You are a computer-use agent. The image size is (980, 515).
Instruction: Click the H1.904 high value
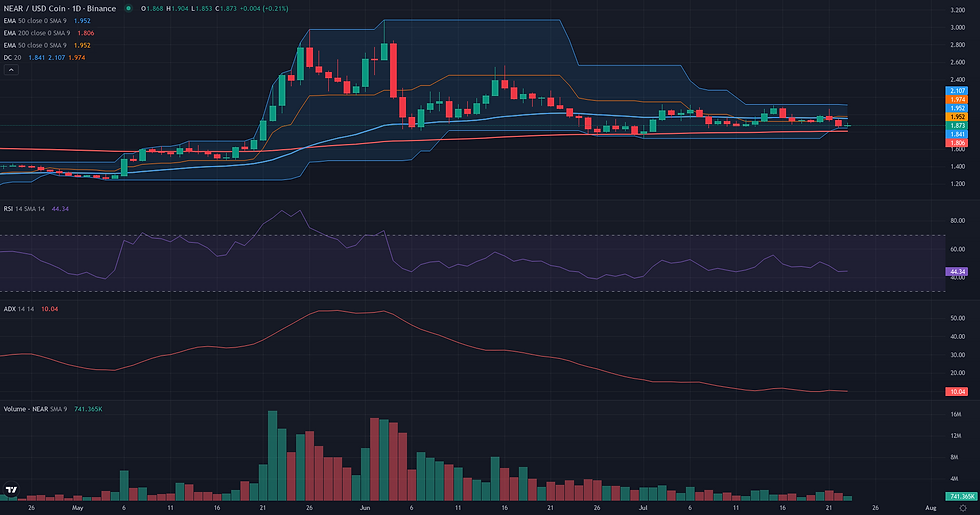click(x=177, y=9)
